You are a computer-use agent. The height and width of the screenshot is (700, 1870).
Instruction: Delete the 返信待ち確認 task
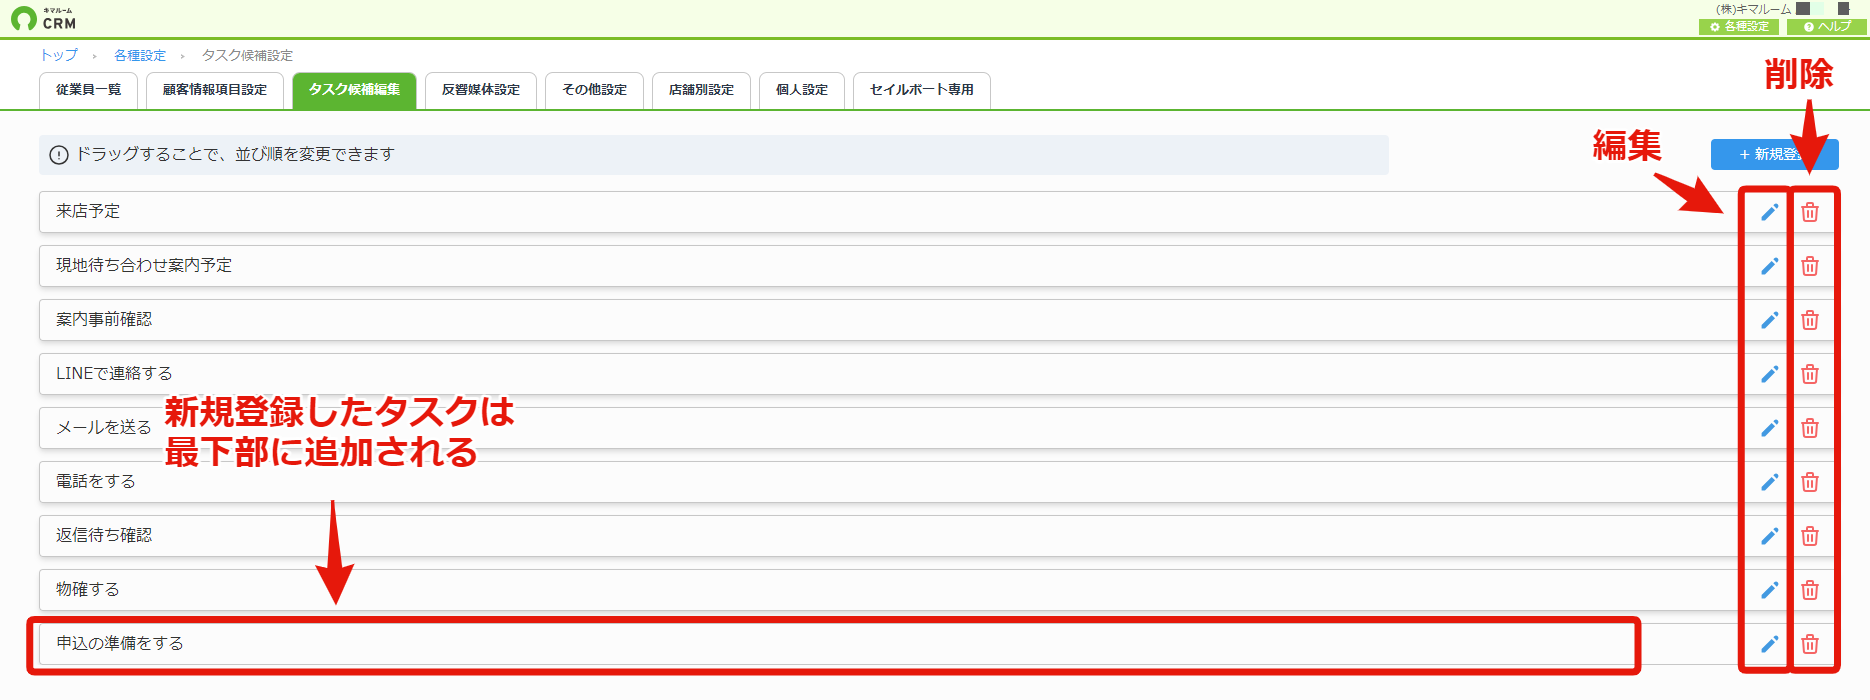[x=1810, y=536]
